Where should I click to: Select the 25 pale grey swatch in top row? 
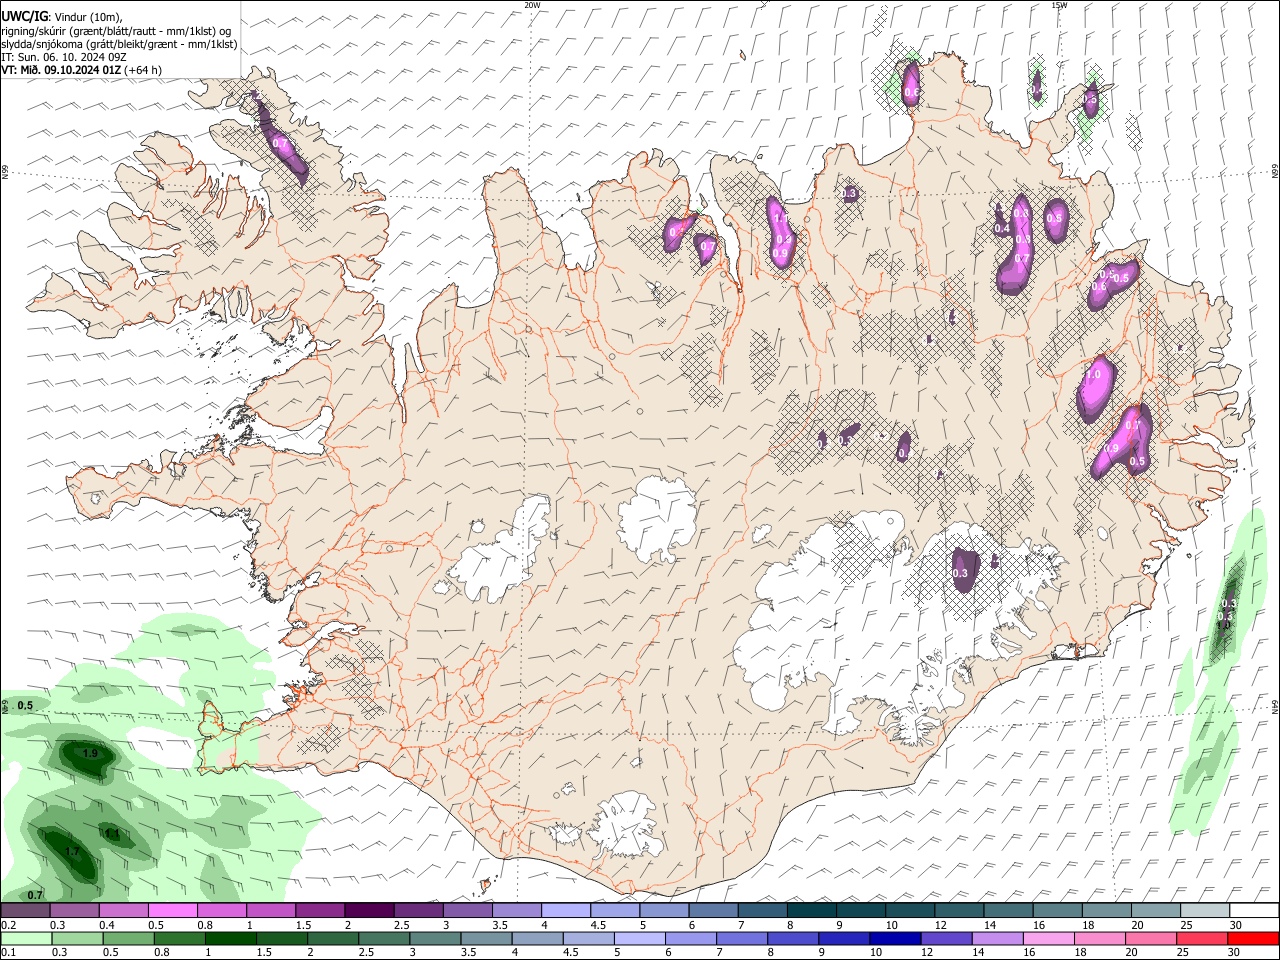[x=1205, y=910]
